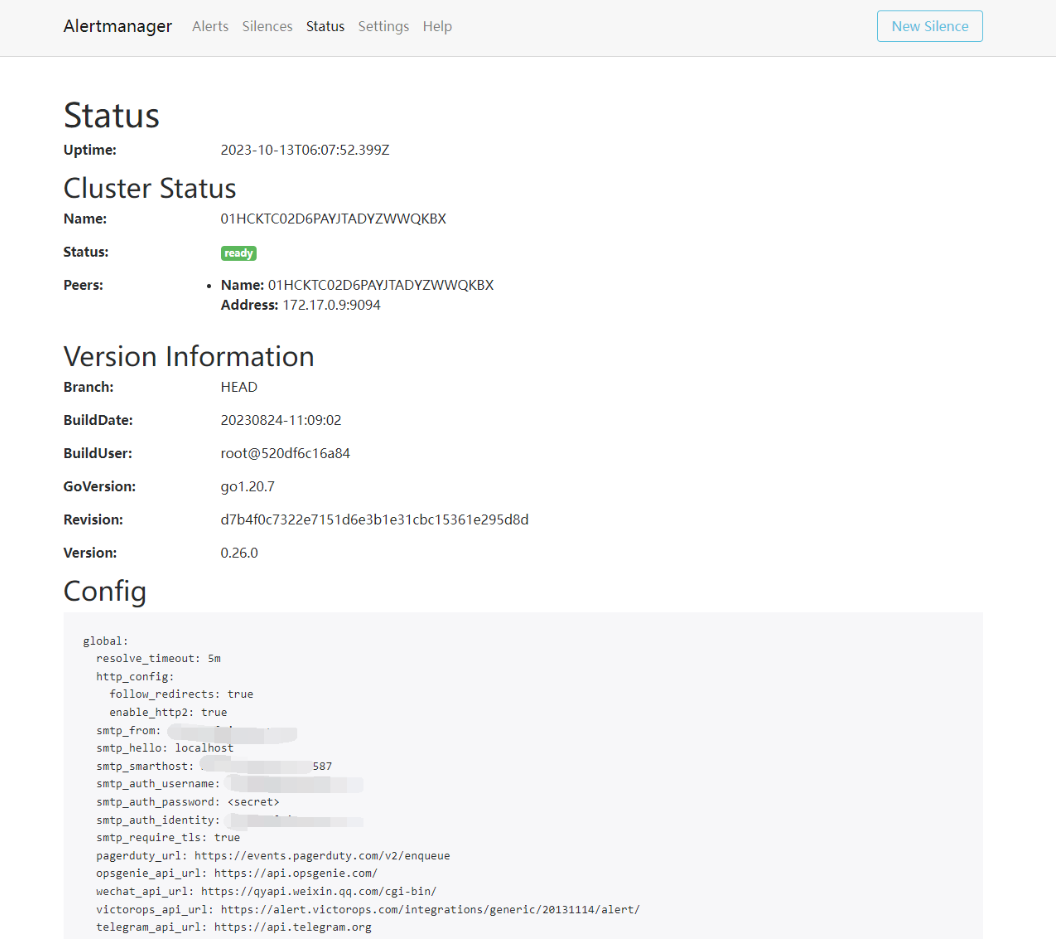Select the Status navigation item
Screen dimensions: 1056x939
click(325, 26)
